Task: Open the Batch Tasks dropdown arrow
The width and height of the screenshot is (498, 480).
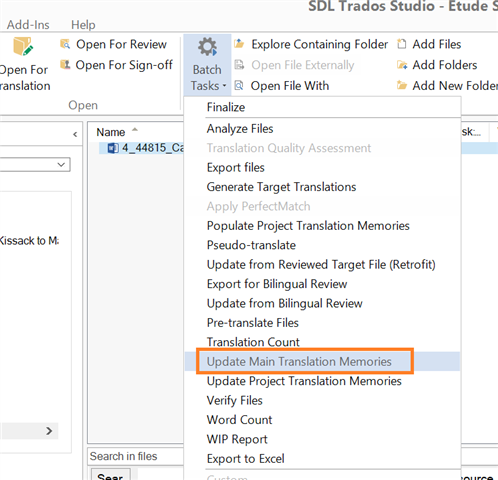Action: pos(225,86)
